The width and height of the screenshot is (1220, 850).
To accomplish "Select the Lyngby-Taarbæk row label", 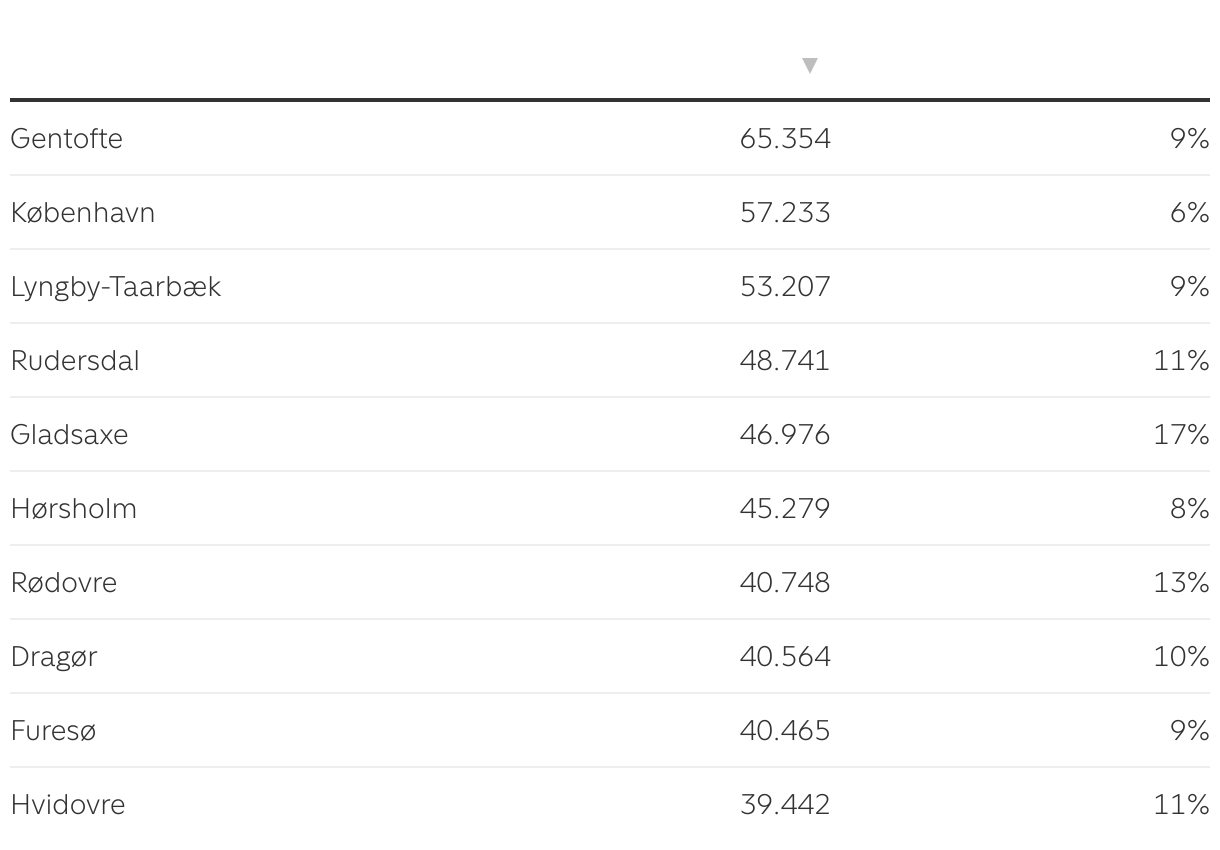I will coord(116,286).
